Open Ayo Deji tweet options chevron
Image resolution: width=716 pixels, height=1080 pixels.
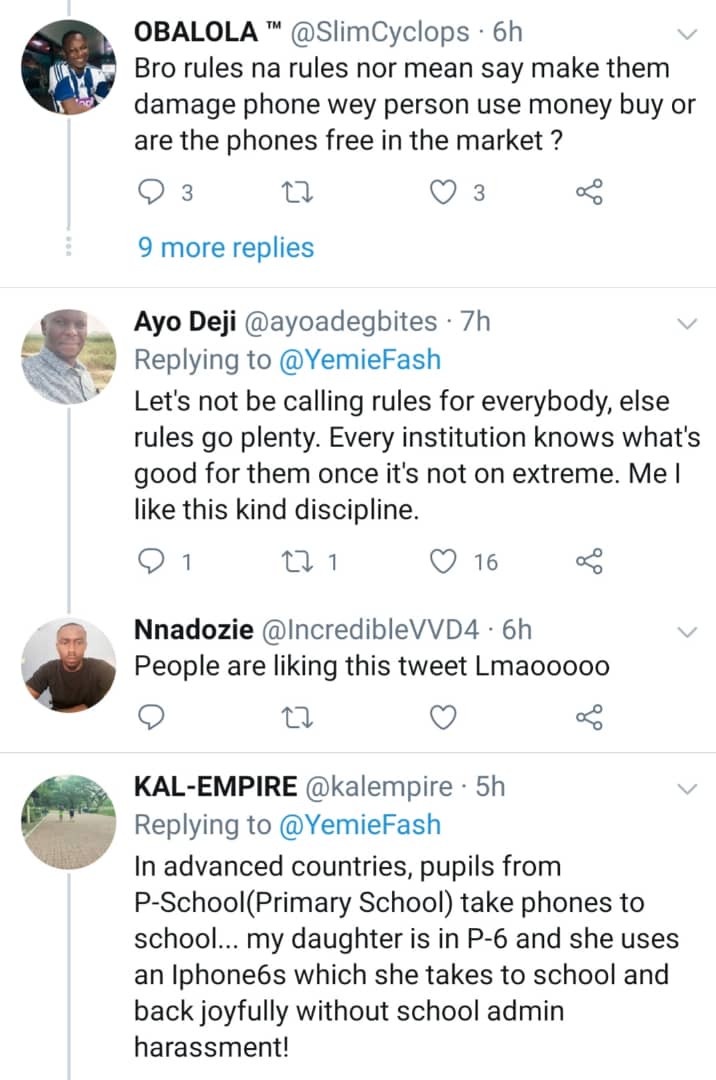click(688, 323)
